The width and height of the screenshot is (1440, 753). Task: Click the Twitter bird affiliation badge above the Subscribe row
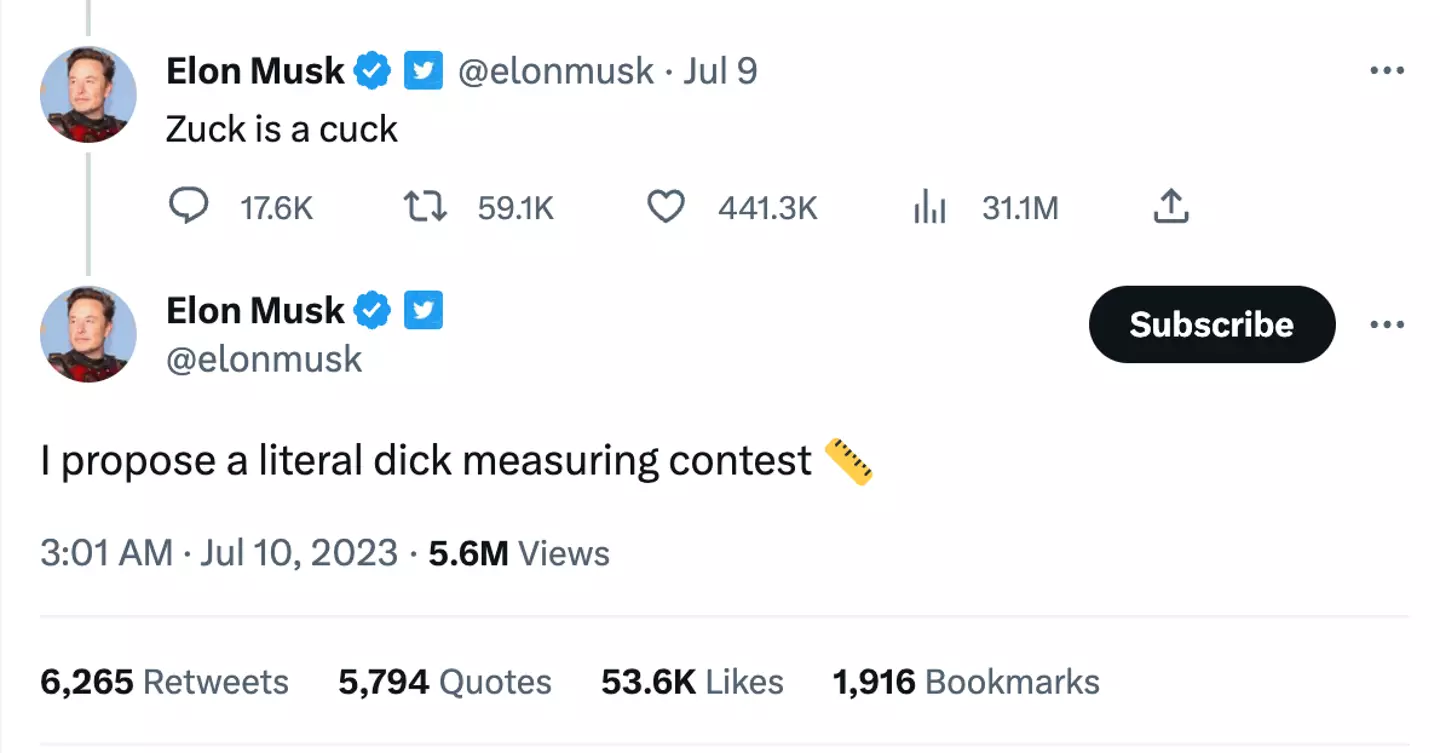tap(423, 311)
